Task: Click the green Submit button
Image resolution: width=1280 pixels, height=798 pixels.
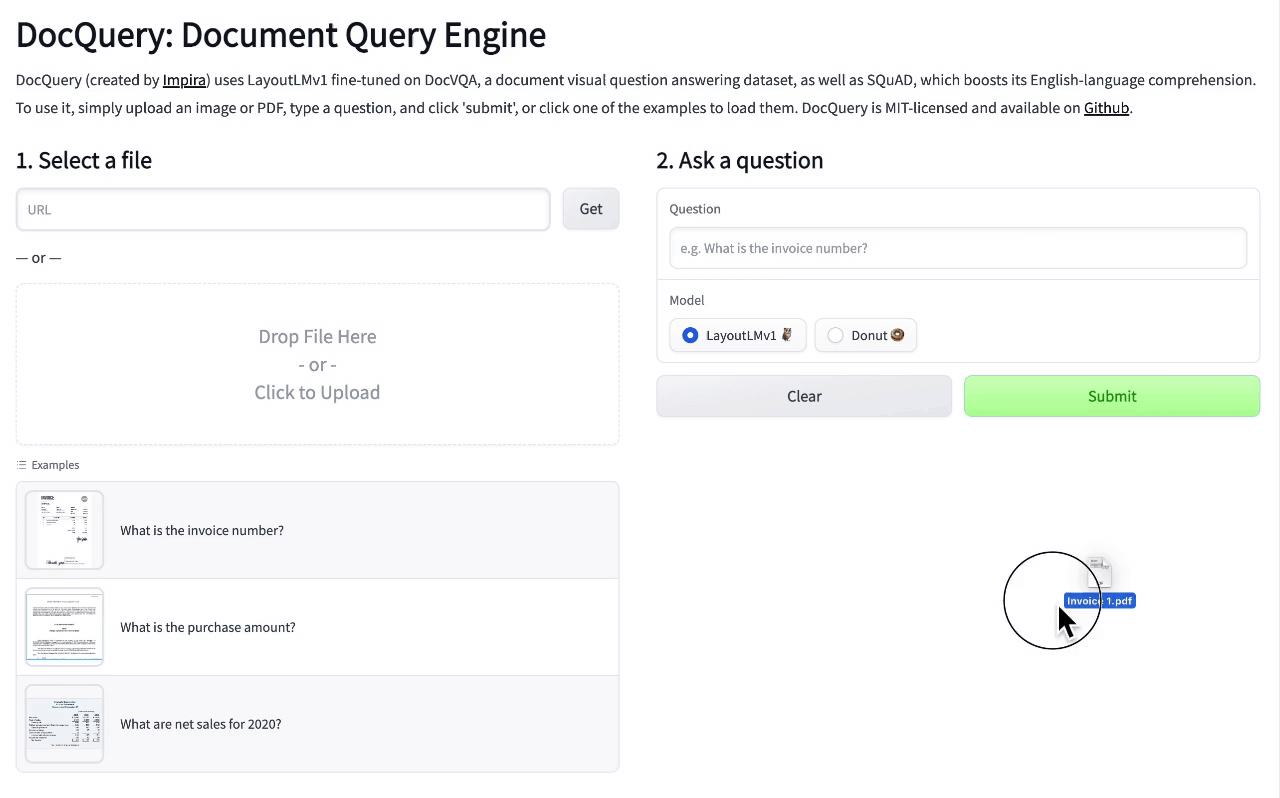Action: click(x=1112, y=396)
